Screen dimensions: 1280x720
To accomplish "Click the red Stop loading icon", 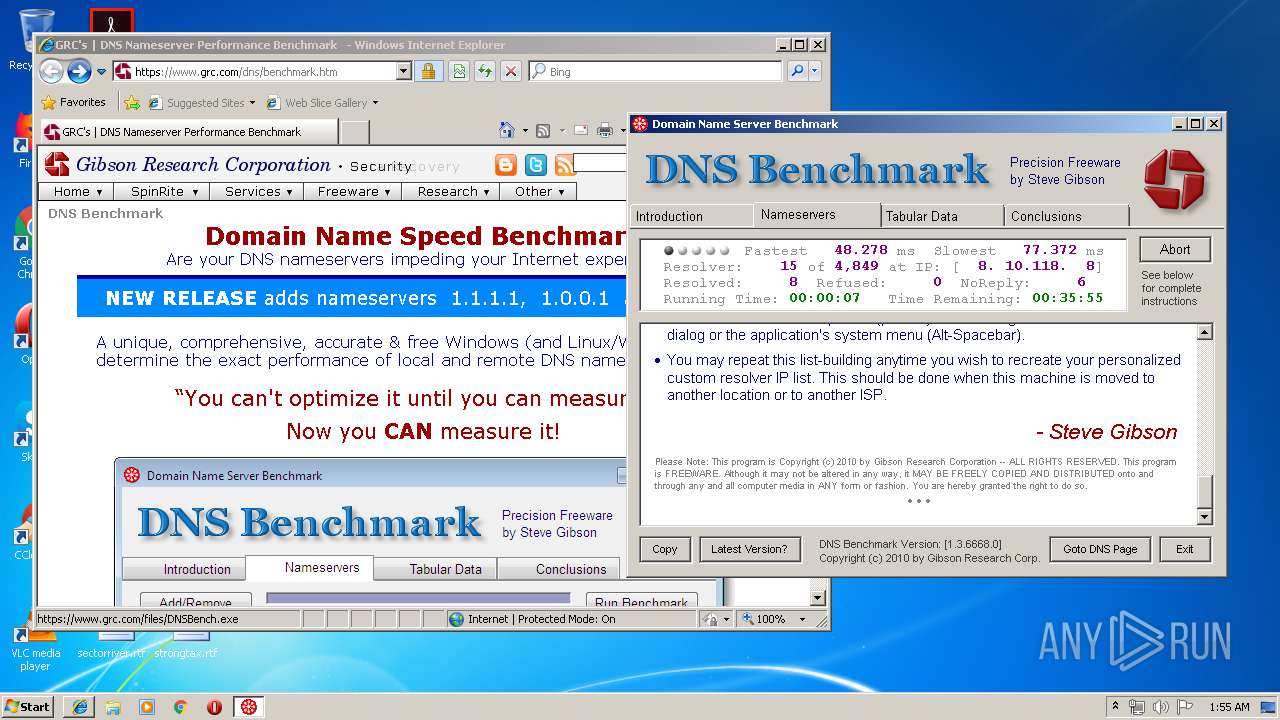I will tap(511, 71).
